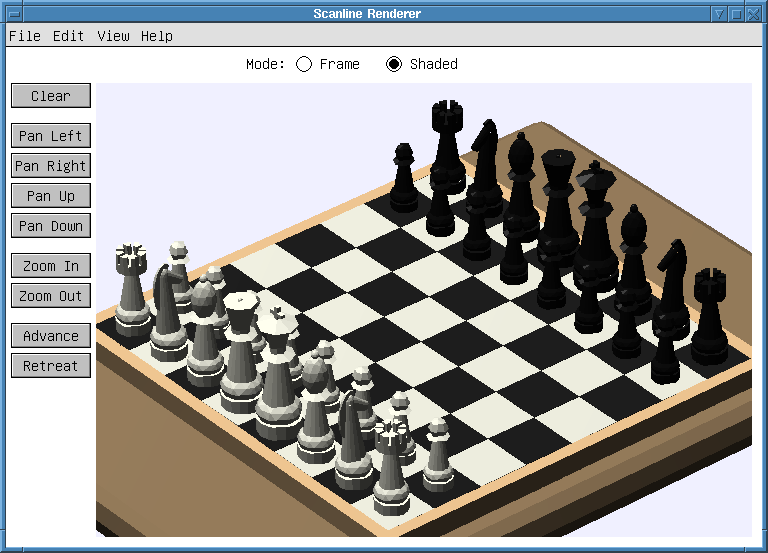Image resolution: width=768 pixels, height=553 pixels.
Task: Click the Scanline Renderer title bar text
Action: tap(367, 14)
